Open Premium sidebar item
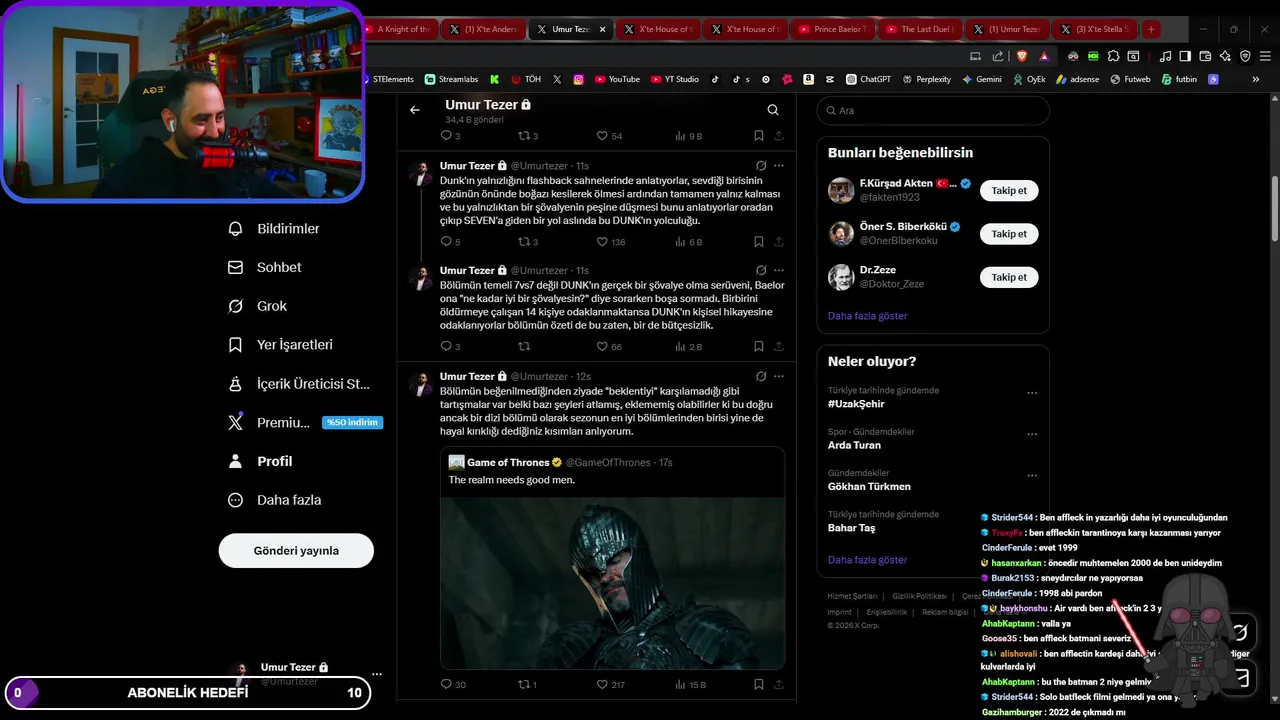The width and height of the screenshot is (1280, 720). (305, 423)
